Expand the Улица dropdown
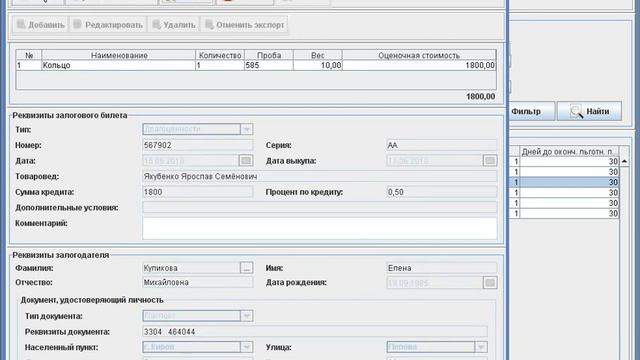This screenshot has height=360, width=640. click(481, 347)
